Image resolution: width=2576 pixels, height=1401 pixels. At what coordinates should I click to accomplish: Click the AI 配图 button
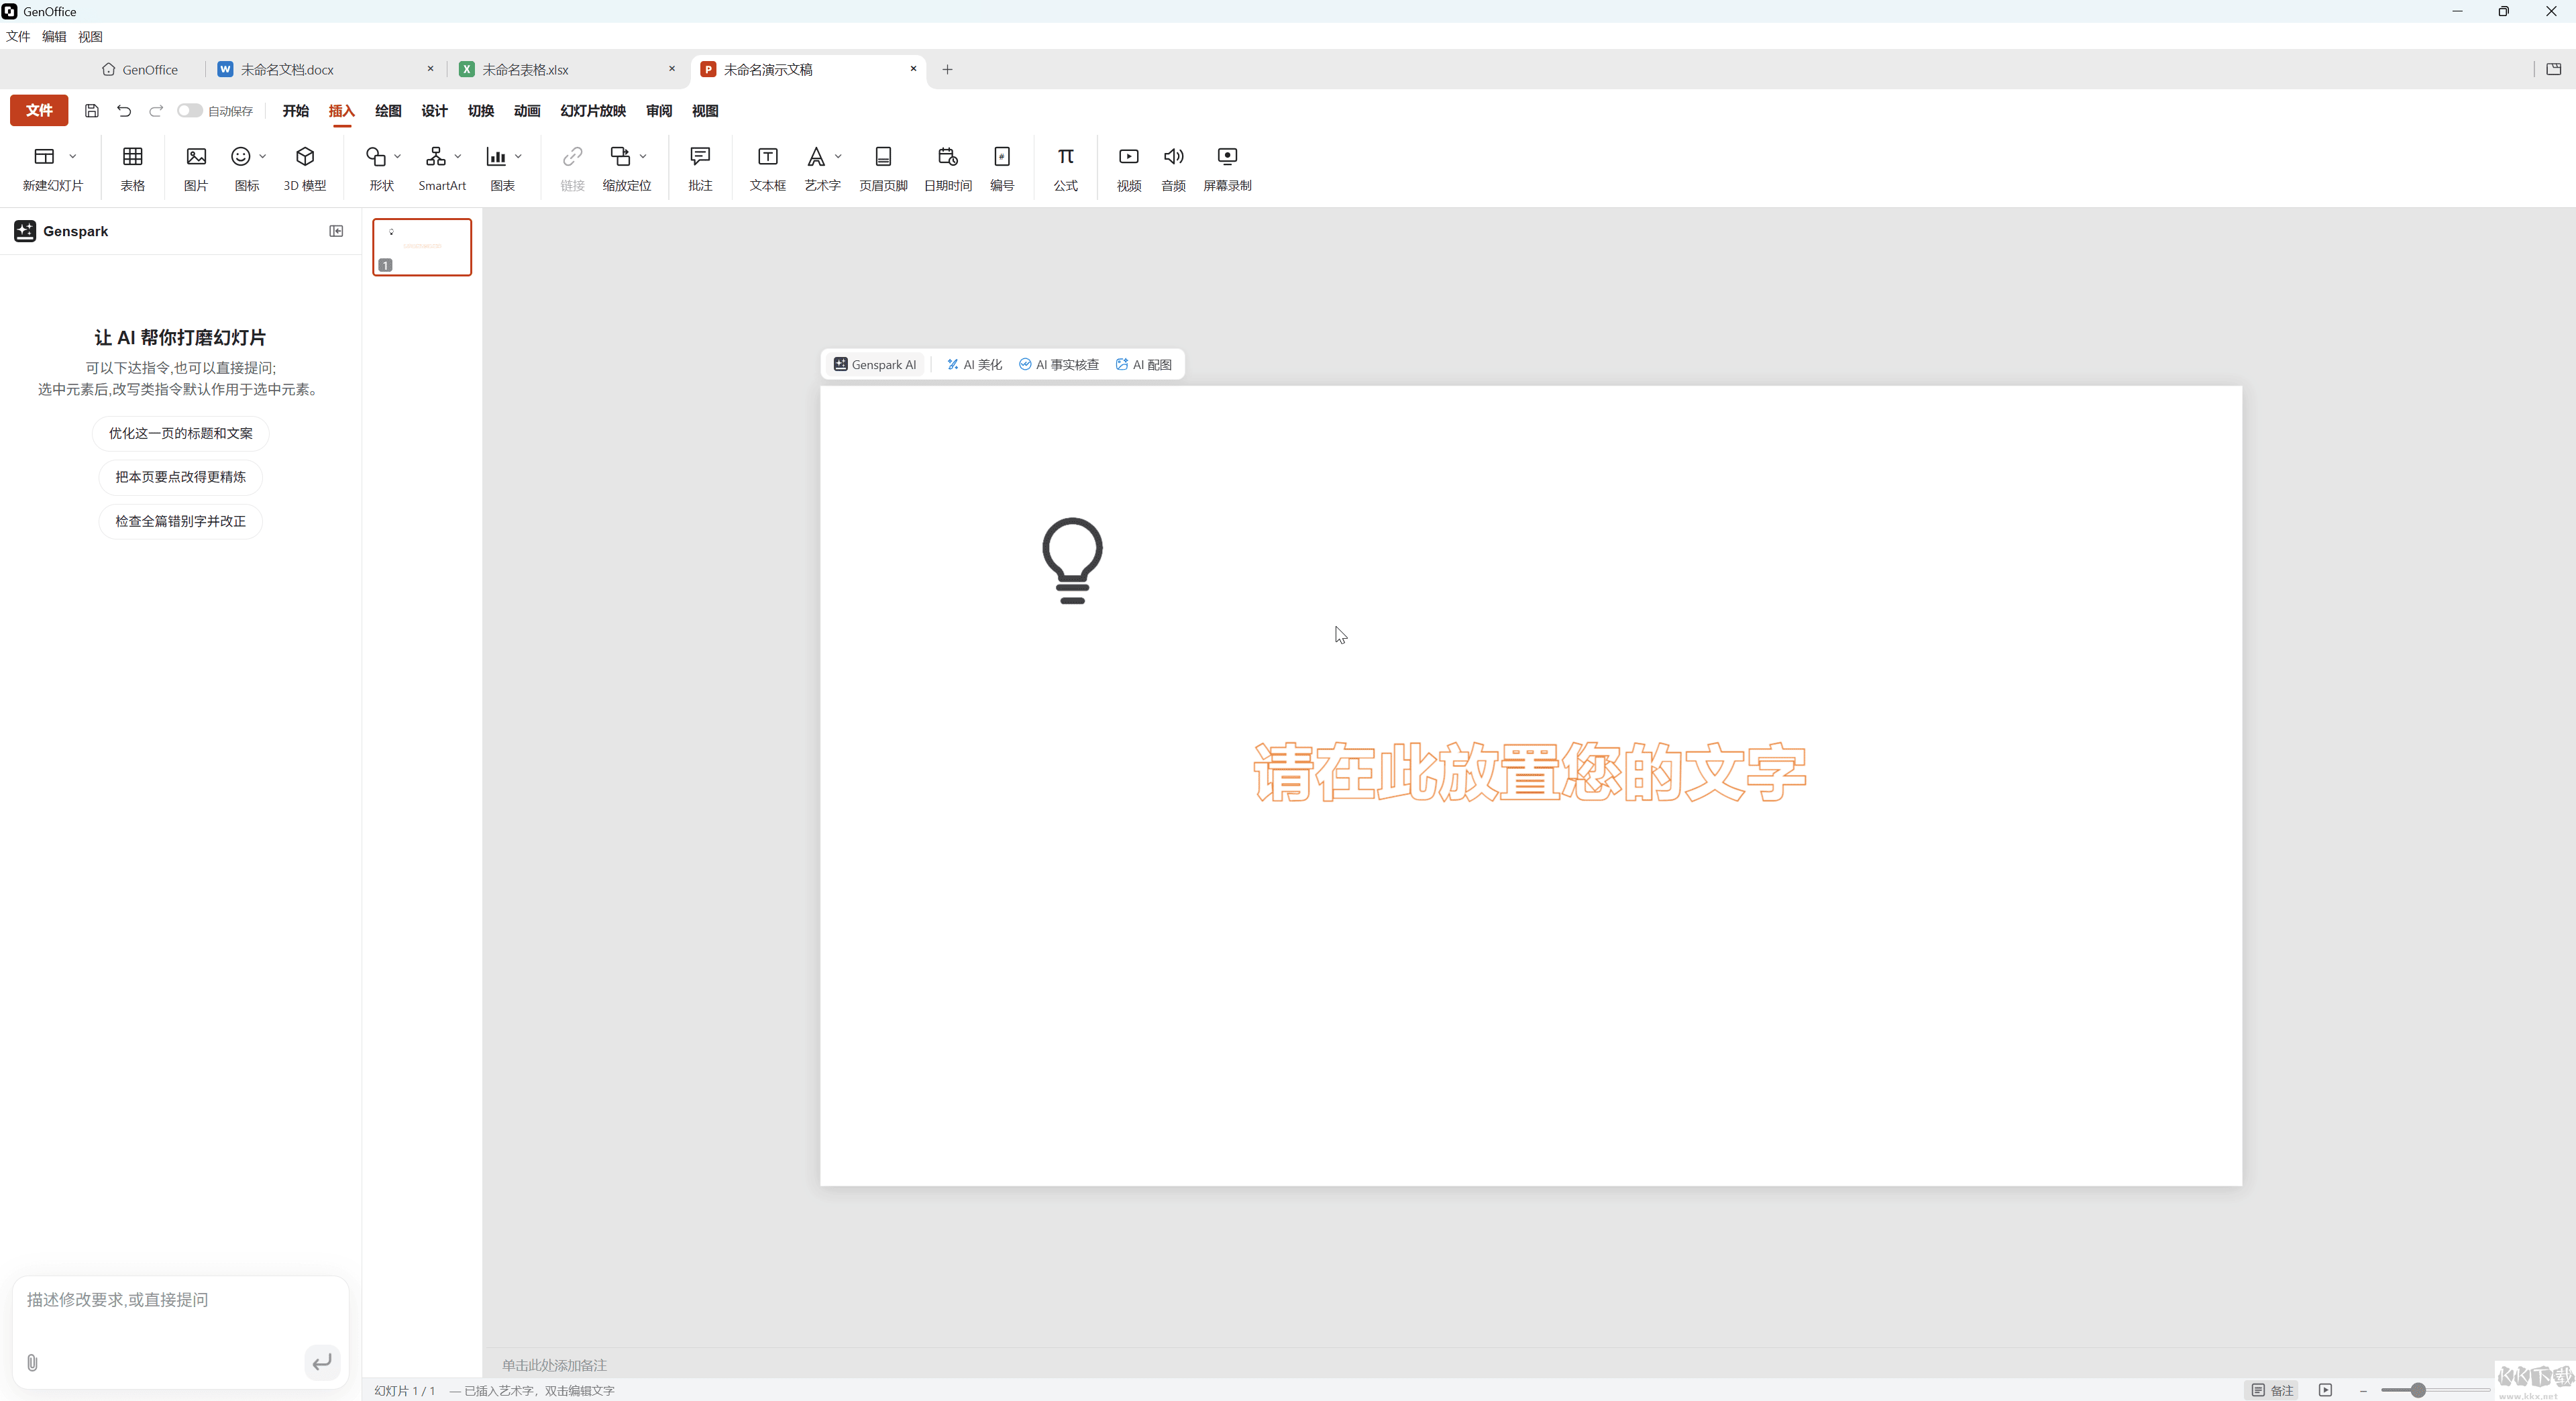tap(1143, 365)
